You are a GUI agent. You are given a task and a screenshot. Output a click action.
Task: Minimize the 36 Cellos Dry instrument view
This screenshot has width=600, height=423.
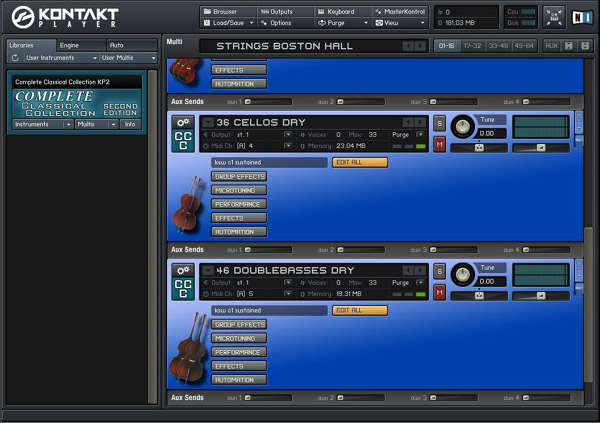tap(579, 127)
